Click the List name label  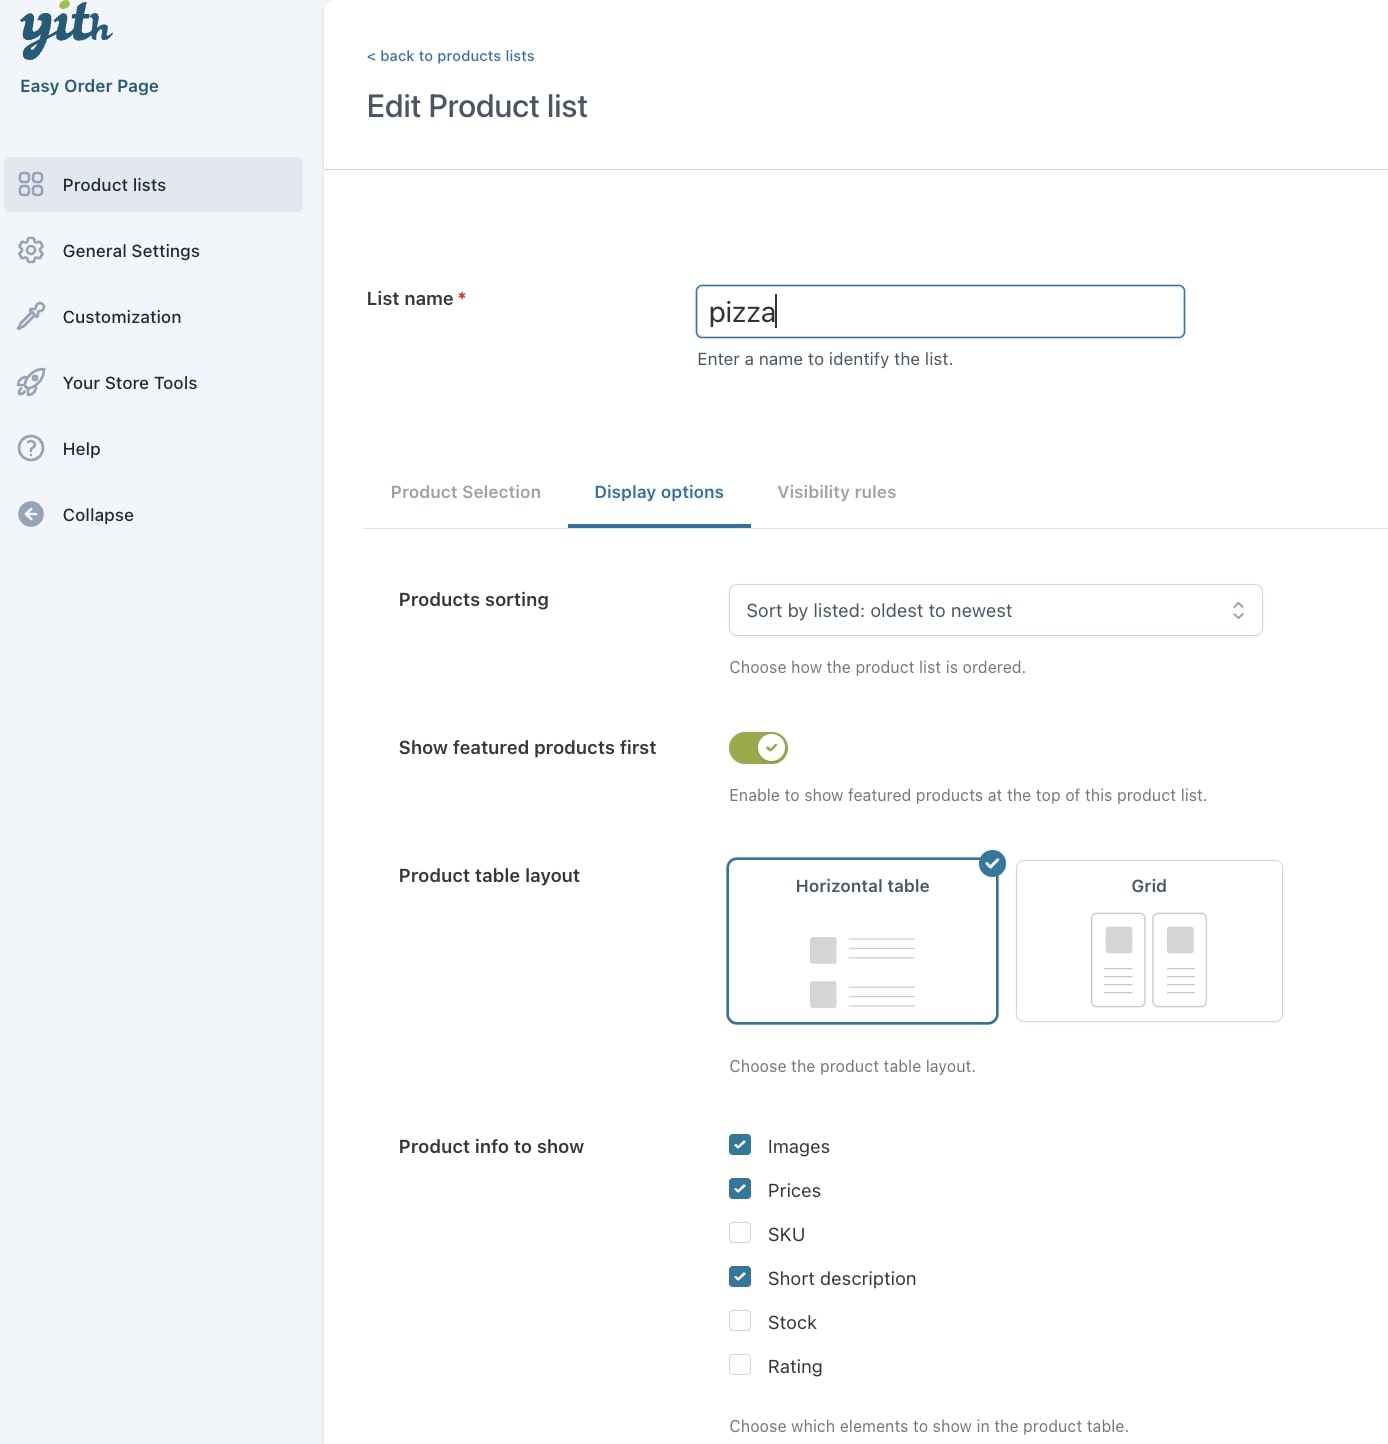pos(410,298)
